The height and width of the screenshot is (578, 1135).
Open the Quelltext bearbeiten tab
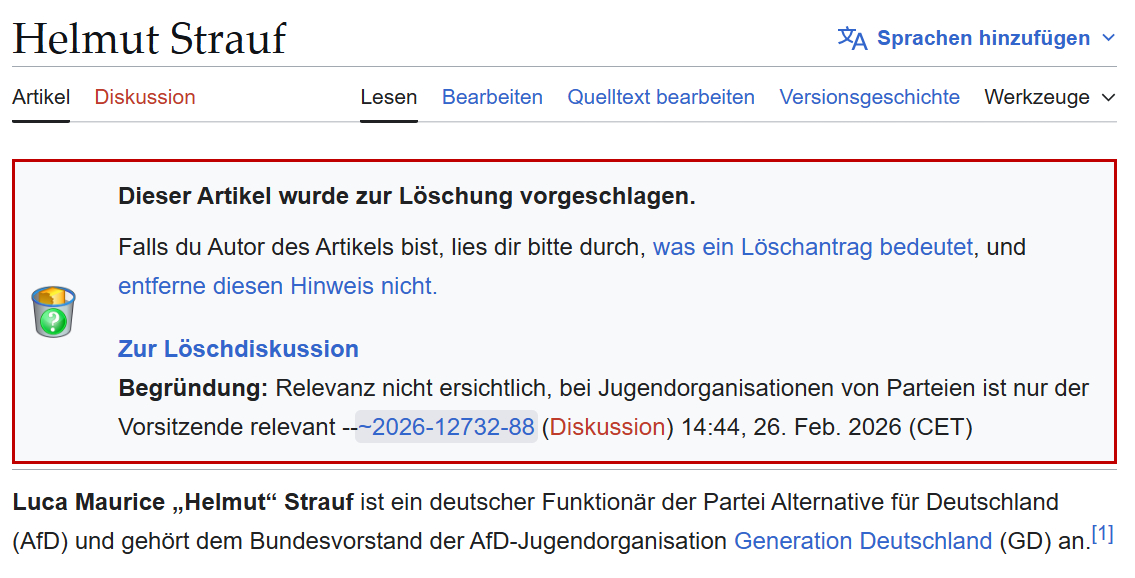661,97
